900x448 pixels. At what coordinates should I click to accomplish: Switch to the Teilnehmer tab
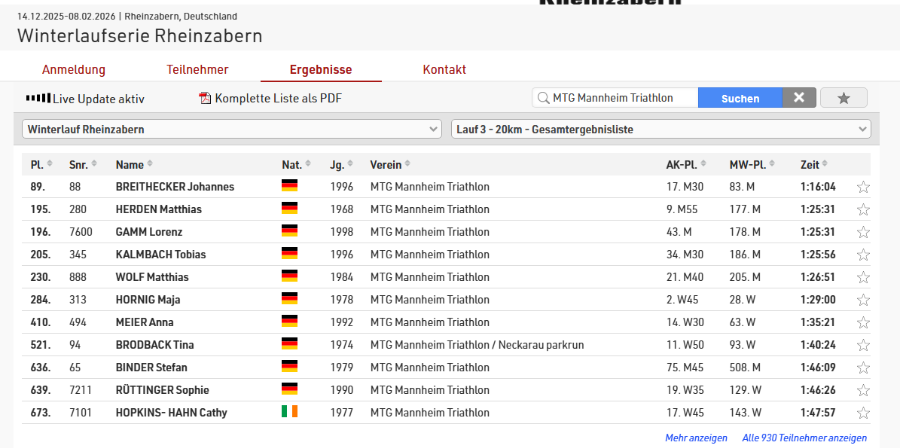pos(197,70)
